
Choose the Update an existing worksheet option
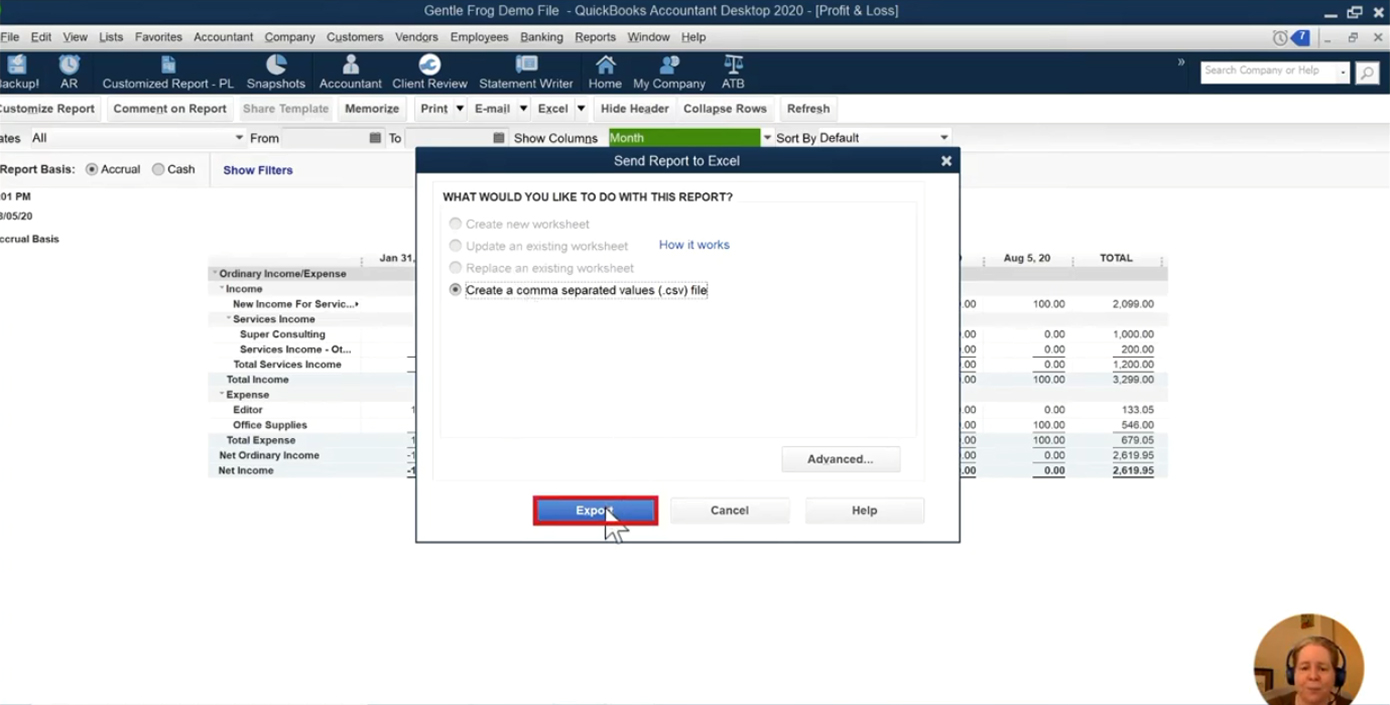[x=456, y=246]
